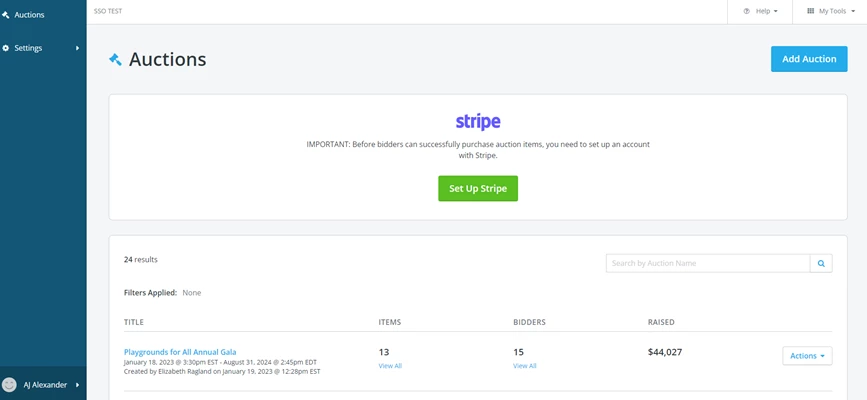Click the Set Up Stripe button
This screenshot has height=400, width=867.
point(478,189)
